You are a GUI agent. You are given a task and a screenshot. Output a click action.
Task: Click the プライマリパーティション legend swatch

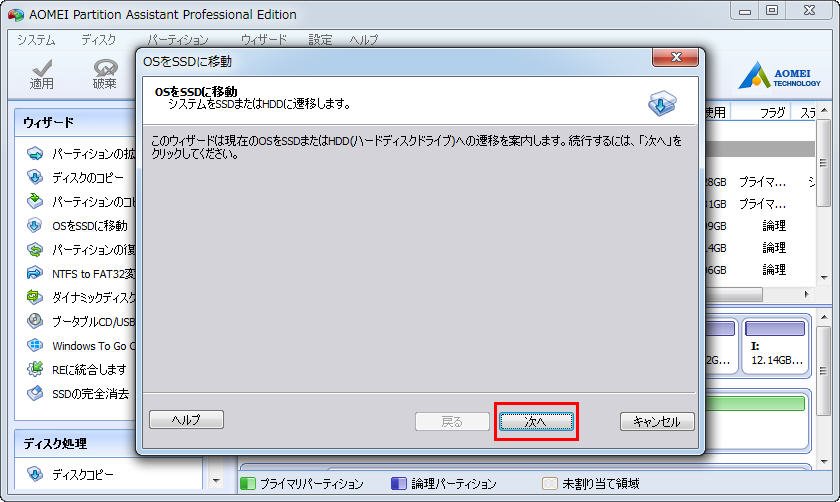click(248, 483)
